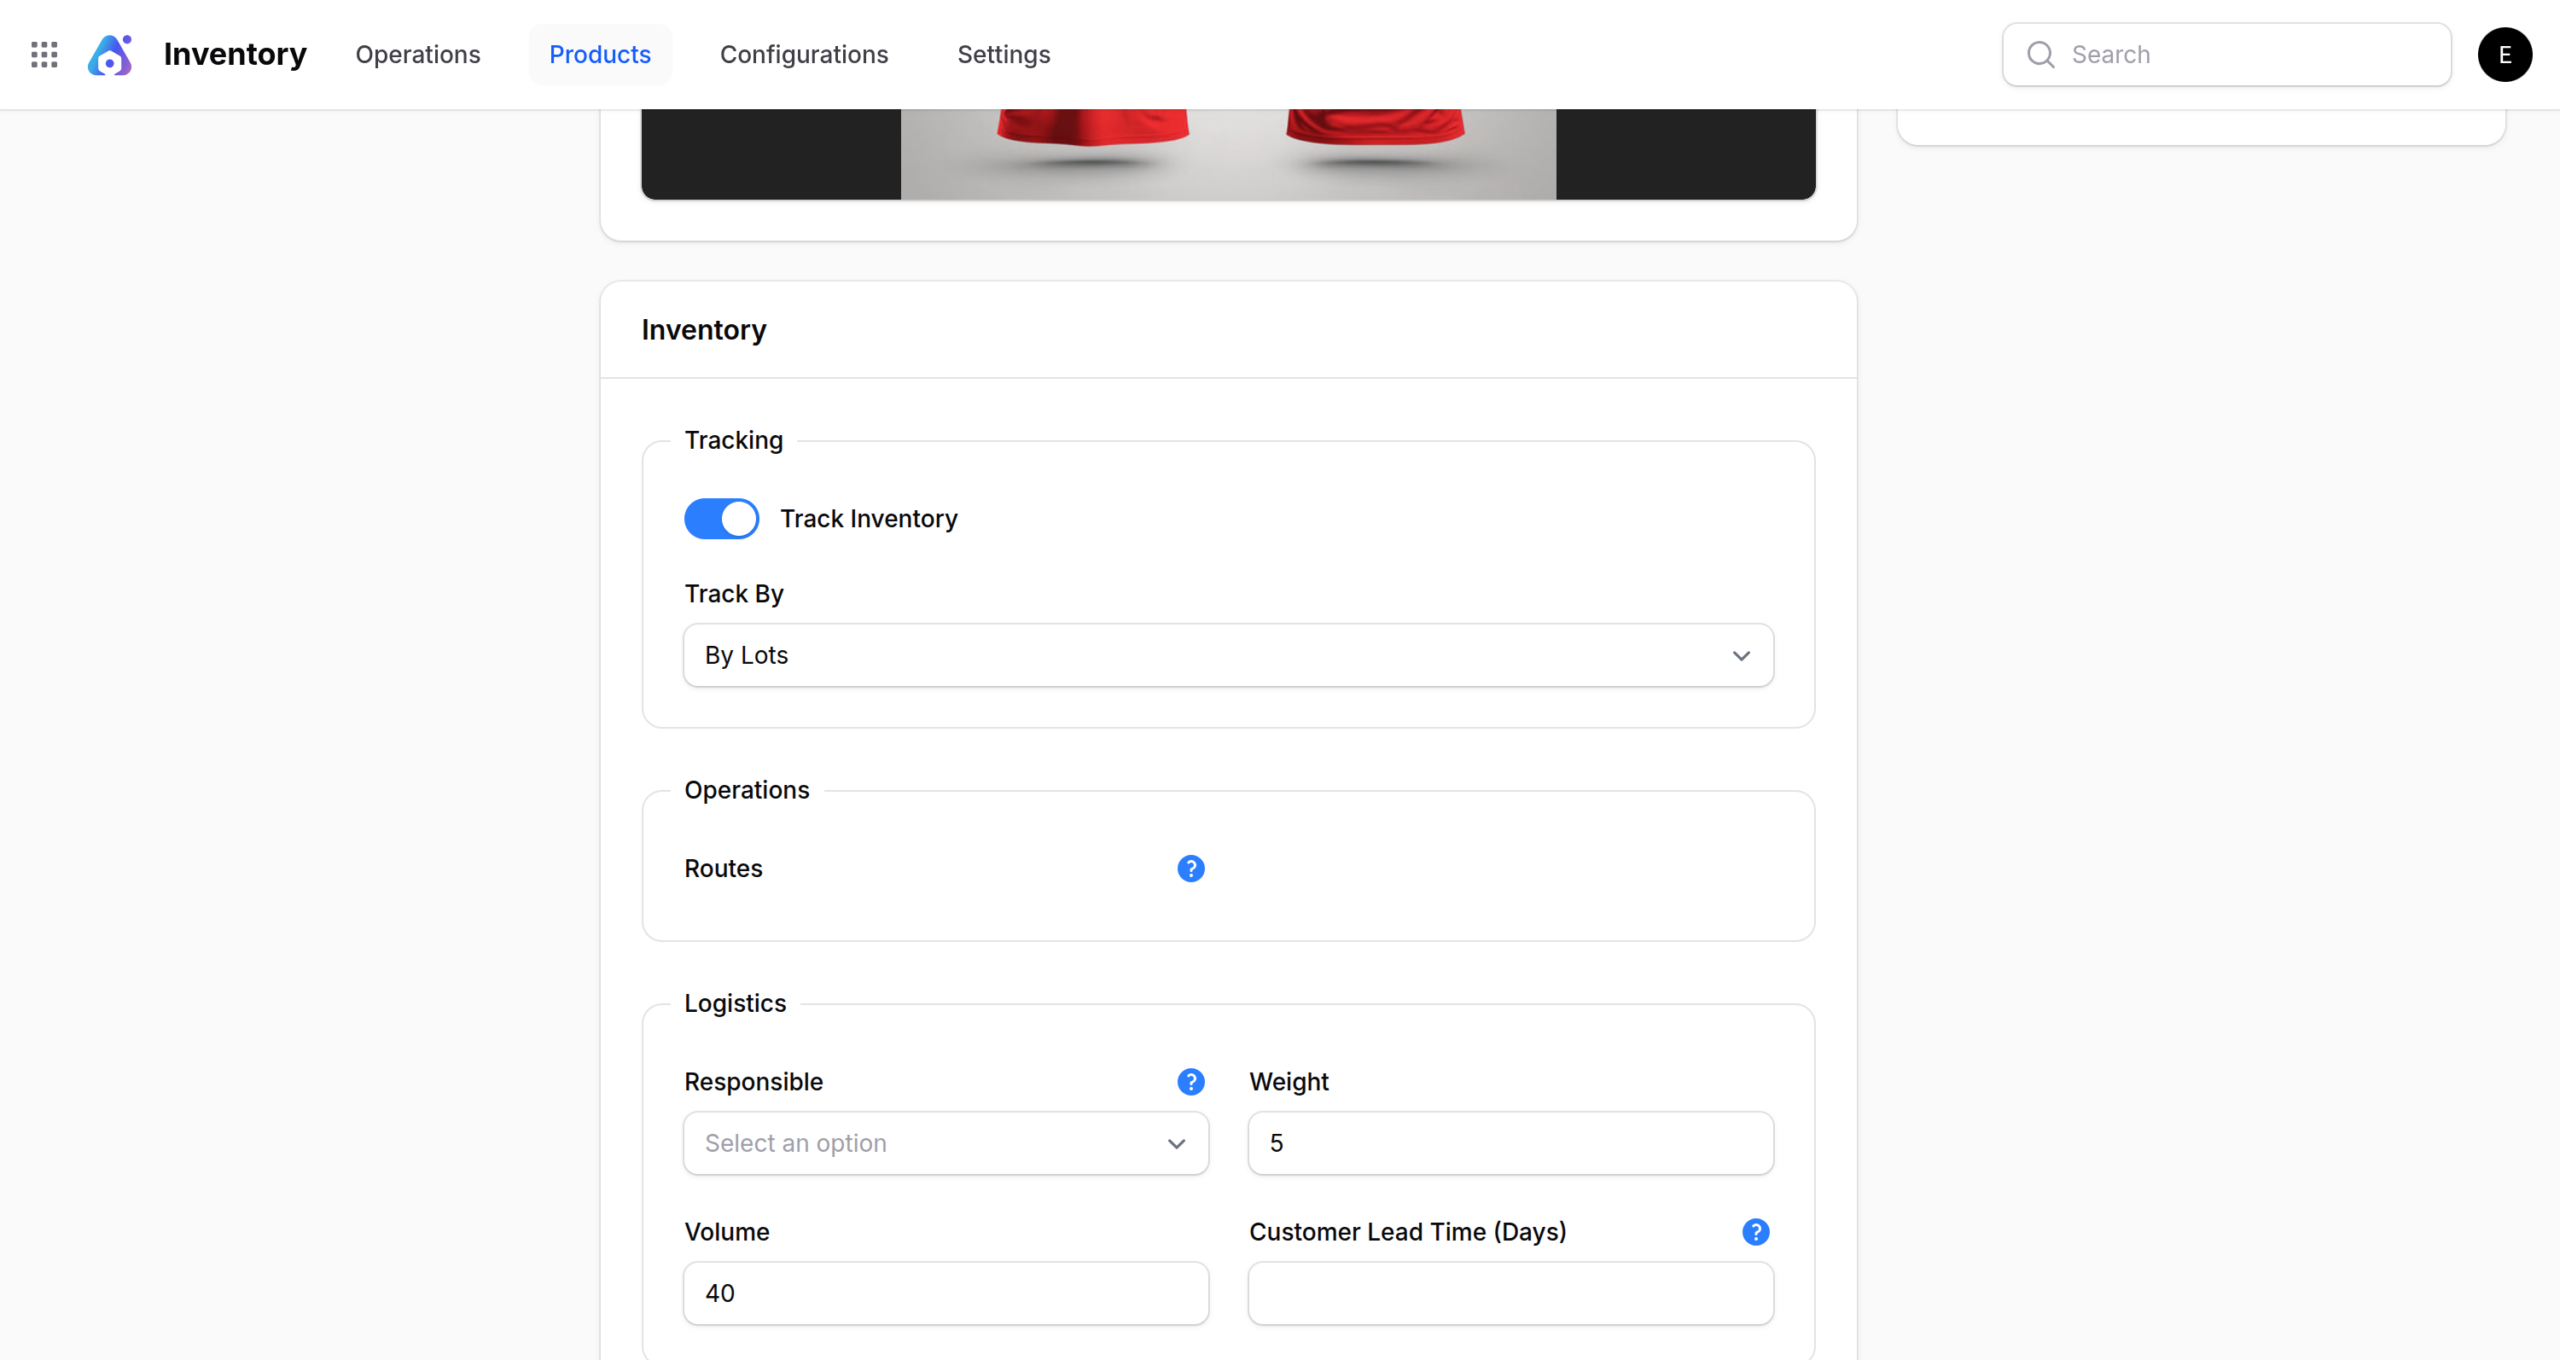Click chevron arrow in Track By field
The height and width of the screenshot is (1360, 2560).
pyautogui.click(x=1741, y=655)
